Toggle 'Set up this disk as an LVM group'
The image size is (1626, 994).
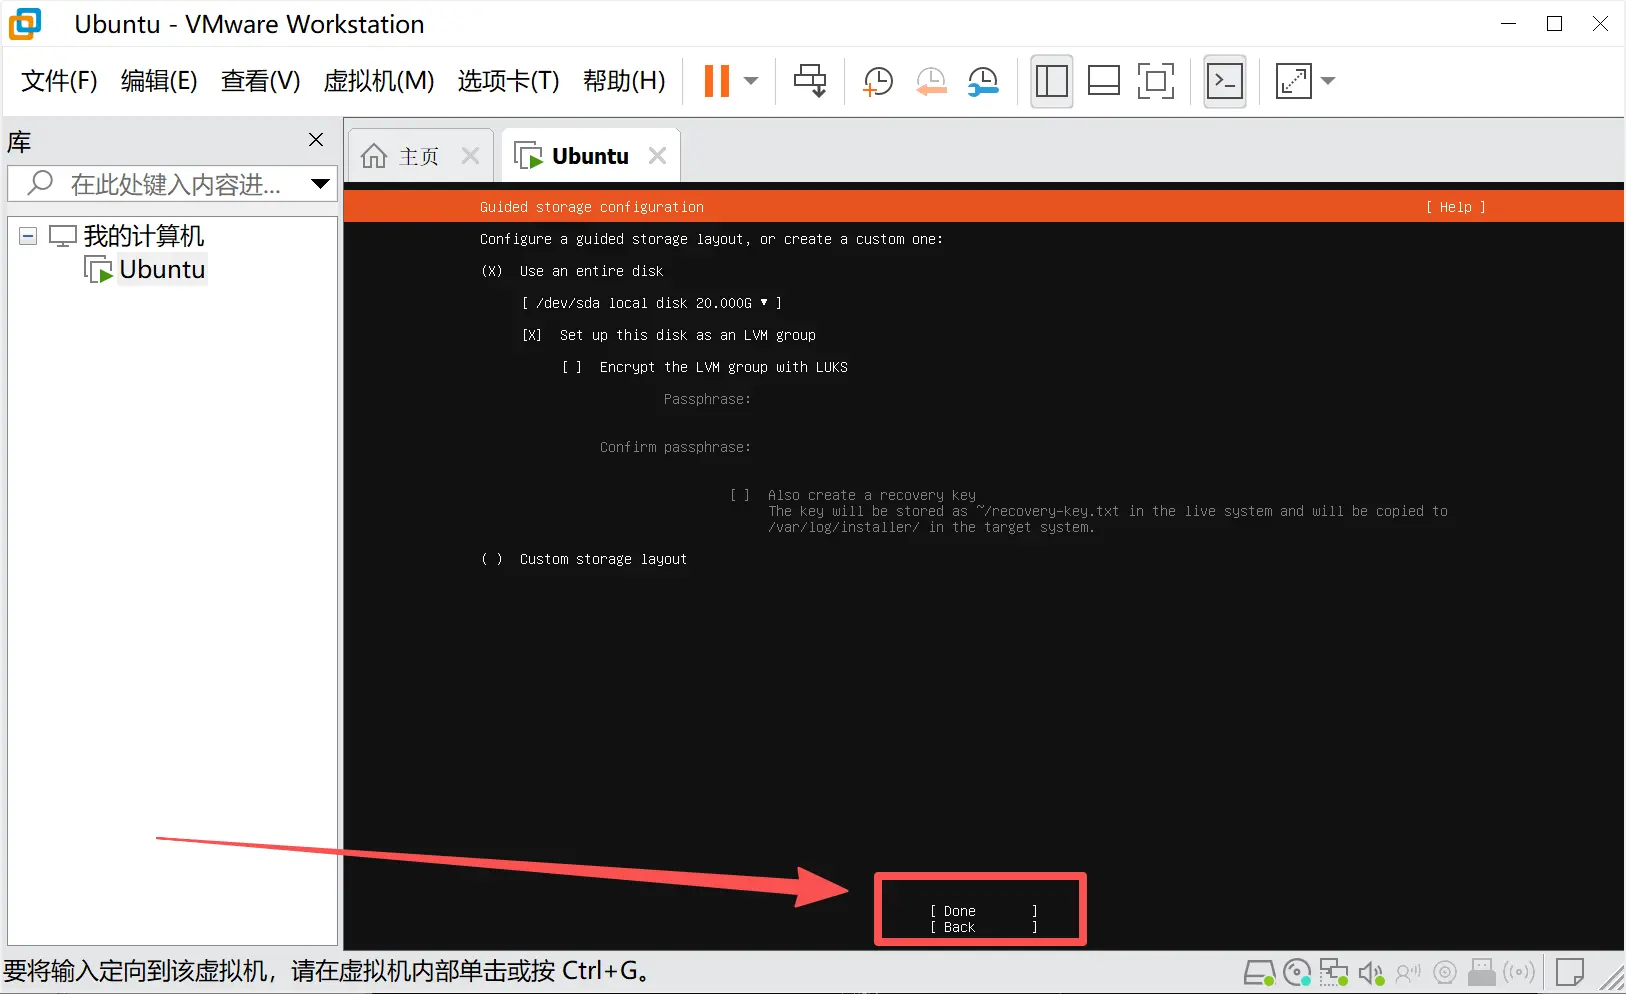coord(532,335)
